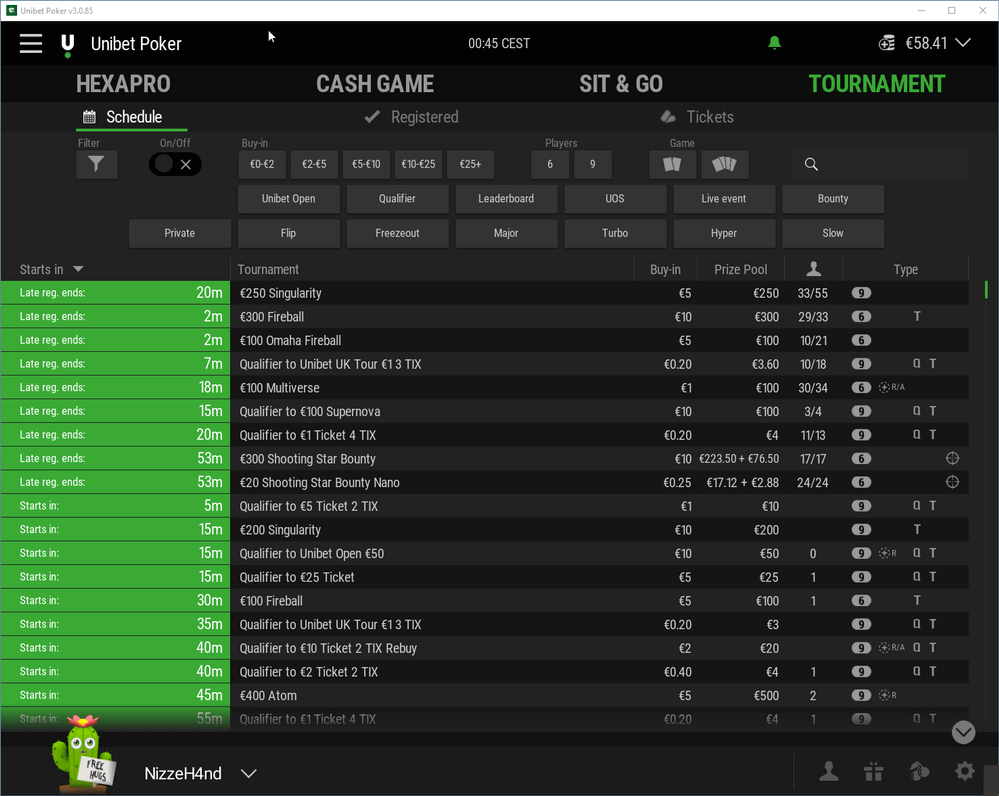Click the notification bell icon
This screenshot has width=999, height=796.
pyautogui.click(x=773, y=43)
